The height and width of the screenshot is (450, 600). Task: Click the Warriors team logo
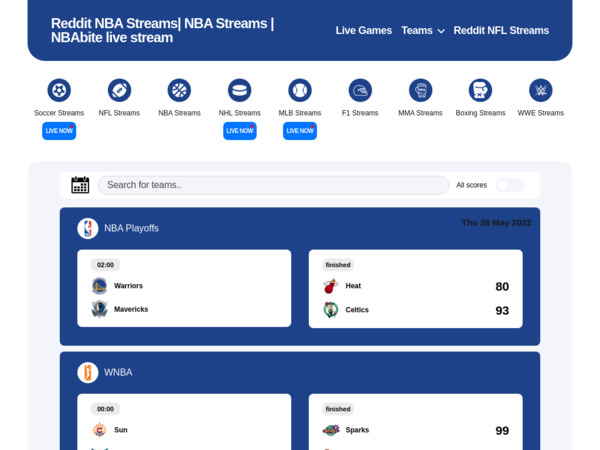99,286
